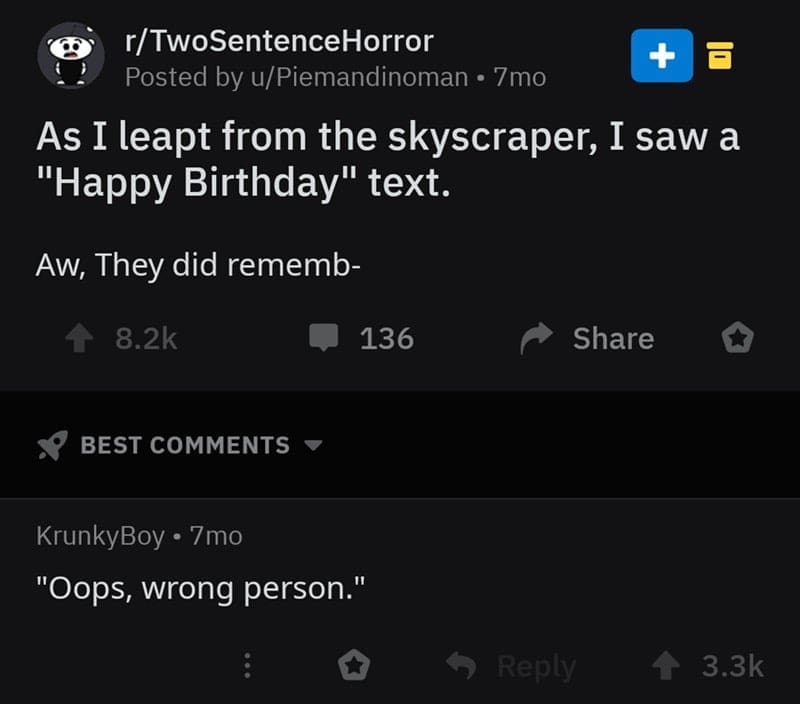Join subreddit with blue plus button
Screen dimensions: 800x704
point(661,56)
